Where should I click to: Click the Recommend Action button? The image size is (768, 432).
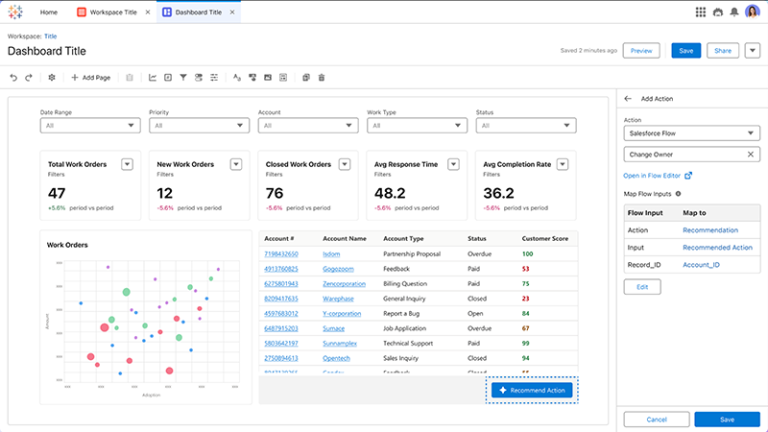(x=532, y=389)
